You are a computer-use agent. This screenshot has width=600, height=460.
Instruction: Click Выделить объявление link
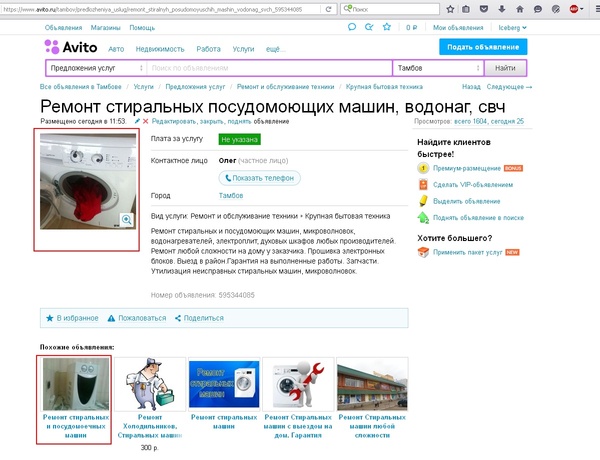(466, 201)
